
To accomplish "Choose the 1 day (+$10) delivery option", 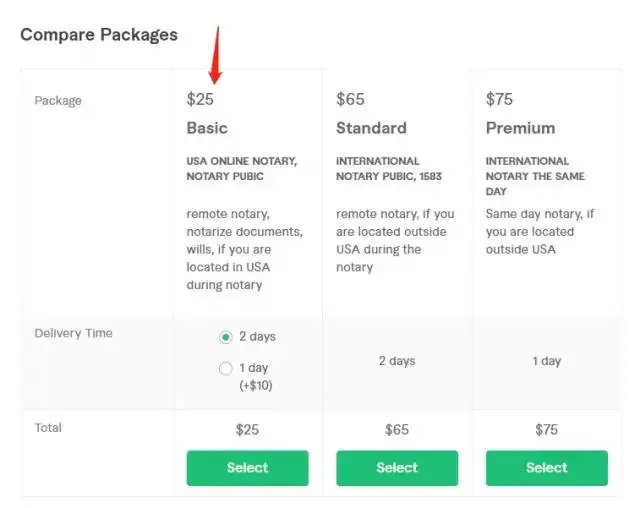I will coord(225,368).
